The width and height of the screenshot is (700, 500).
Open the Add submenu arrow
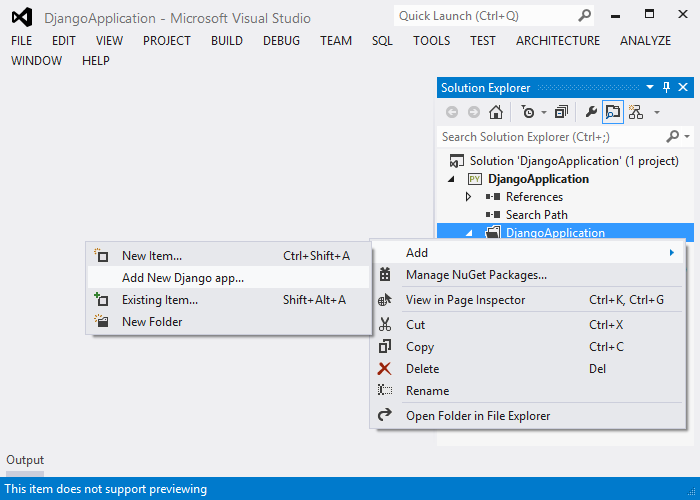pos(672,253)
